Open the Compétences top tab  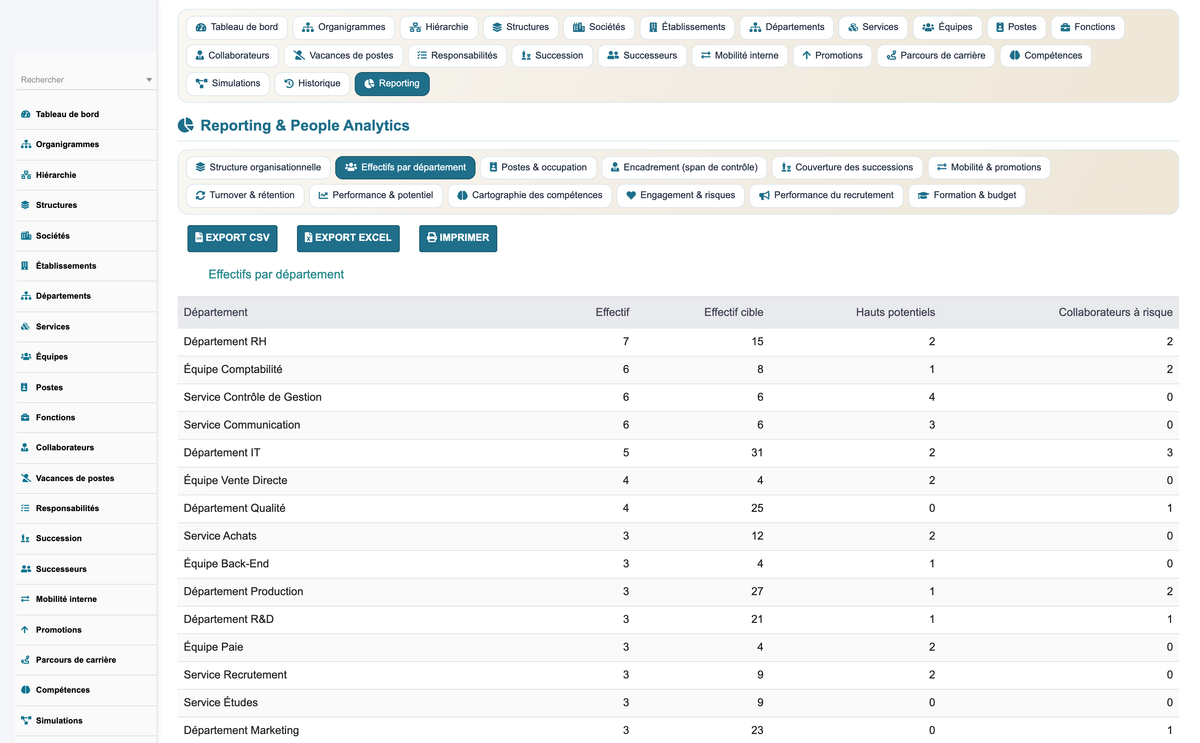pyautogui.click(x=1045, y=56)
